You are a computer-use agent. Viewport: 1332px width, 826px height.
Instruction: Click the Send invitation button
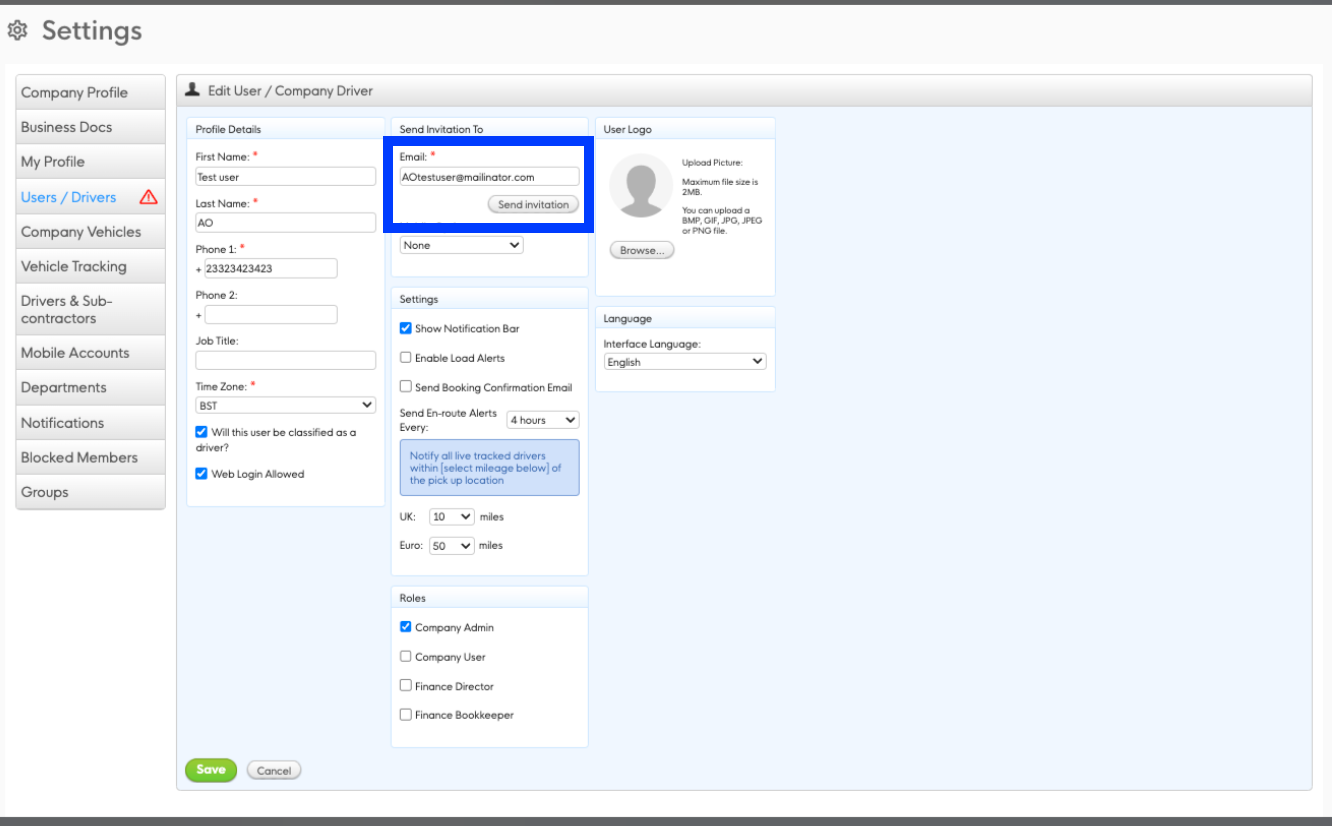point(533,205)
